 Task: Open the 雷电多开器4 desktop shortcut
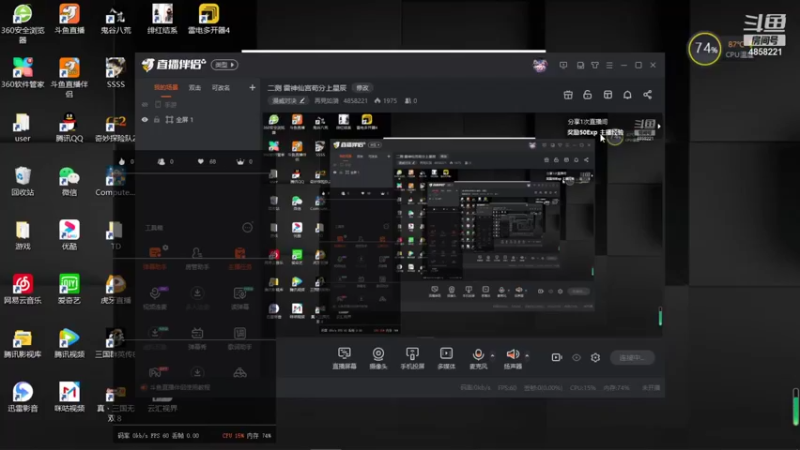click(x=209, y=19)
